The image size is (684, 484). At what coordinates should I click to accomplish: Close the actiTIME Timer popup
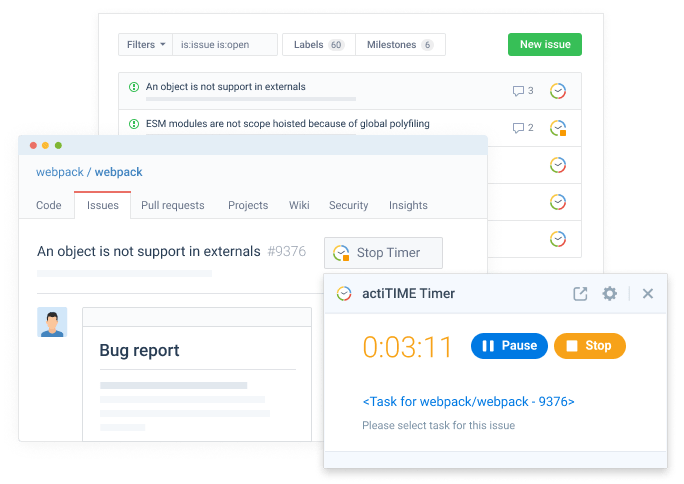pos(647,293)
